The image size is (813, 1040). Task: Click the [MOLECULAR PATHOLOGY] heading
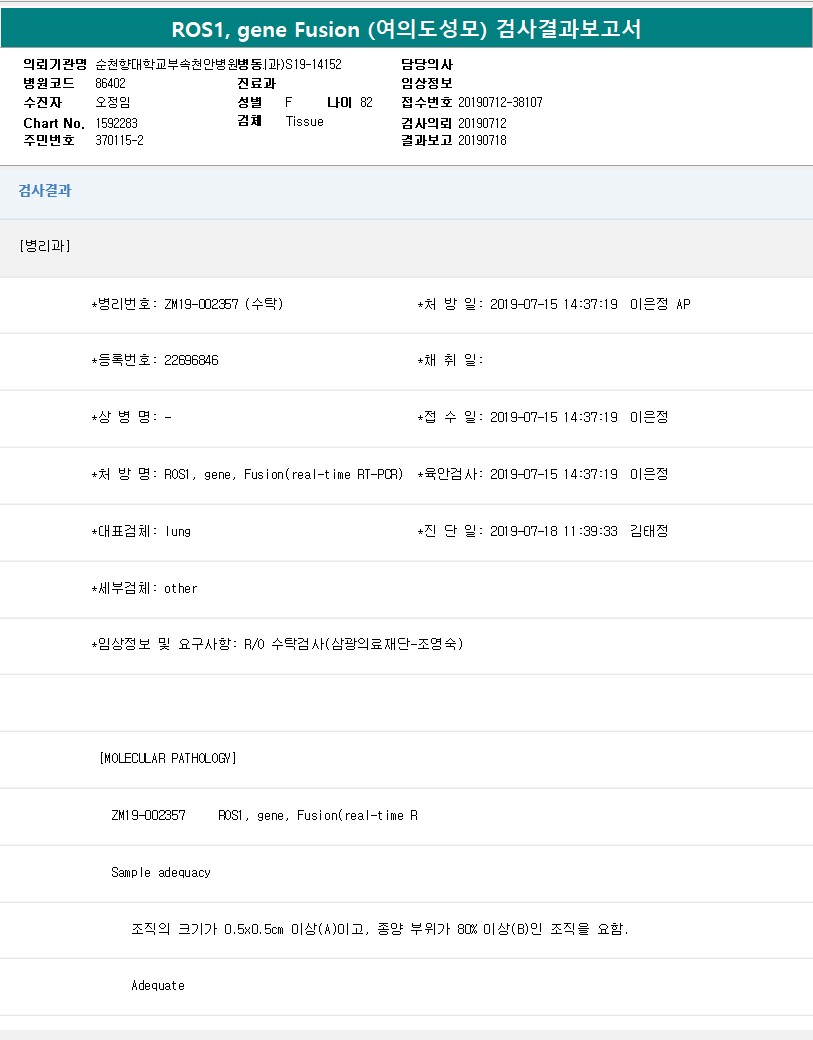tap(168, 758)
